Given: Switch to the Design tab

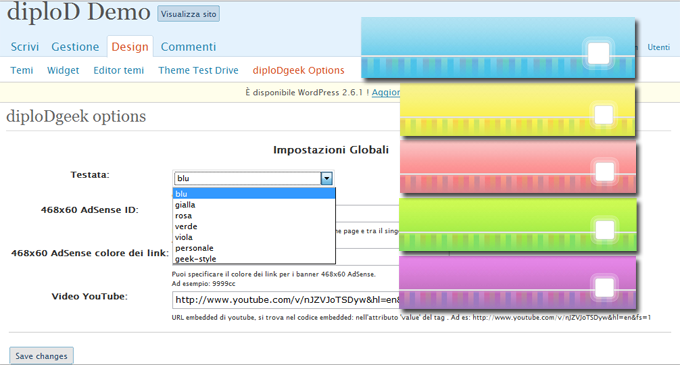Looking at the screenshot, I should [130, 47].
